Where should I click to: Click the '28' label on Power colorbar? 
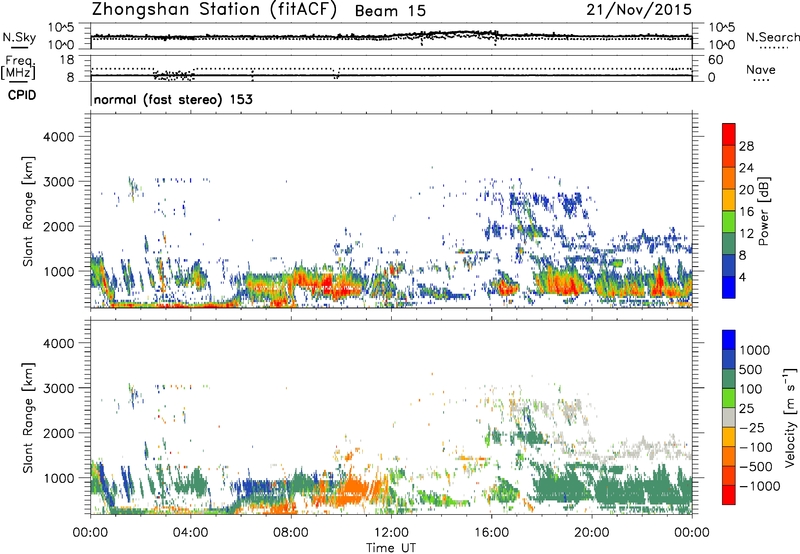click(x=746, y=146)
